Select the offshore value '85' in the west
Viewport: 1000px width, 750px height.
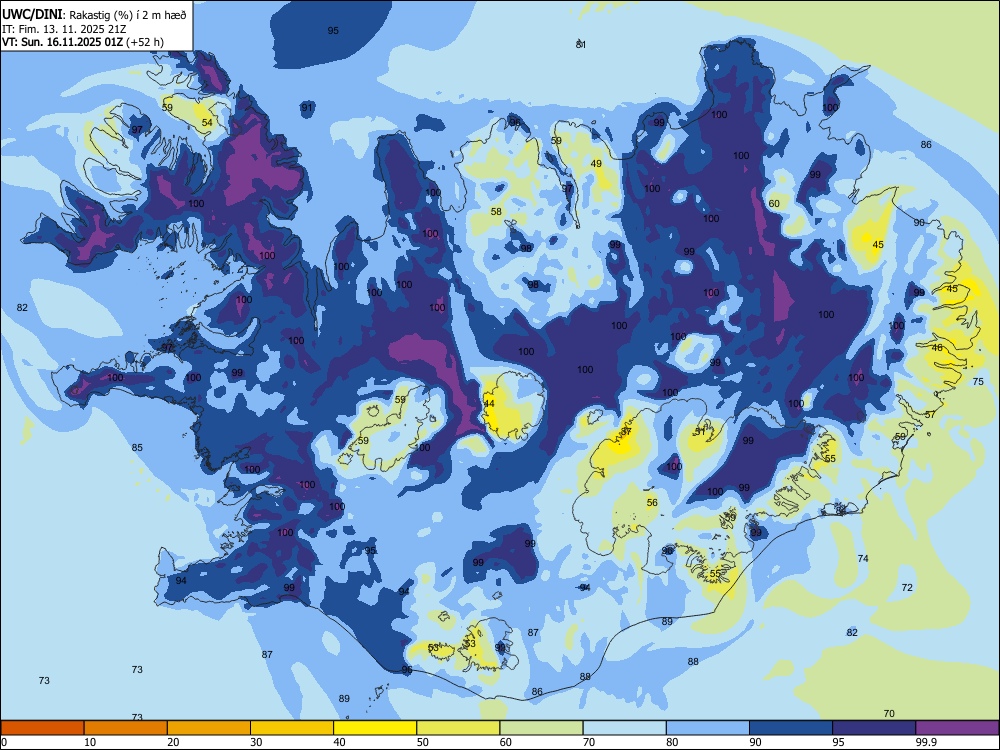137,447
